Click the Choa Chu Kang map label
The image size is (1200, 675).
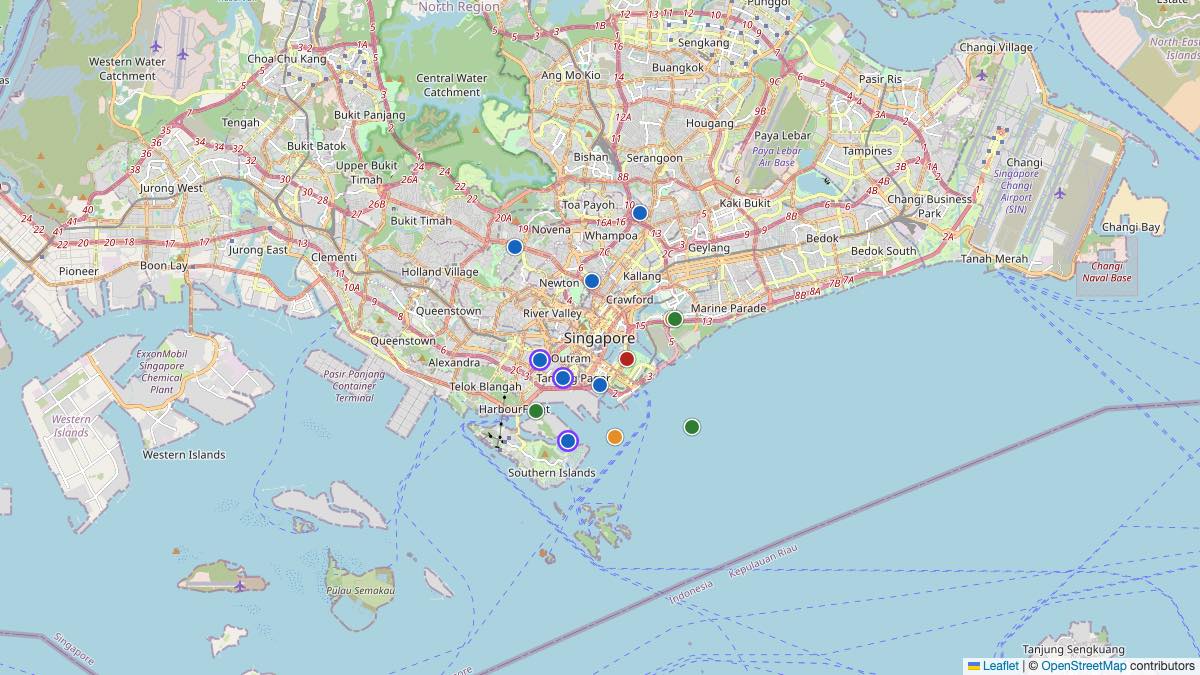(287, 59)
